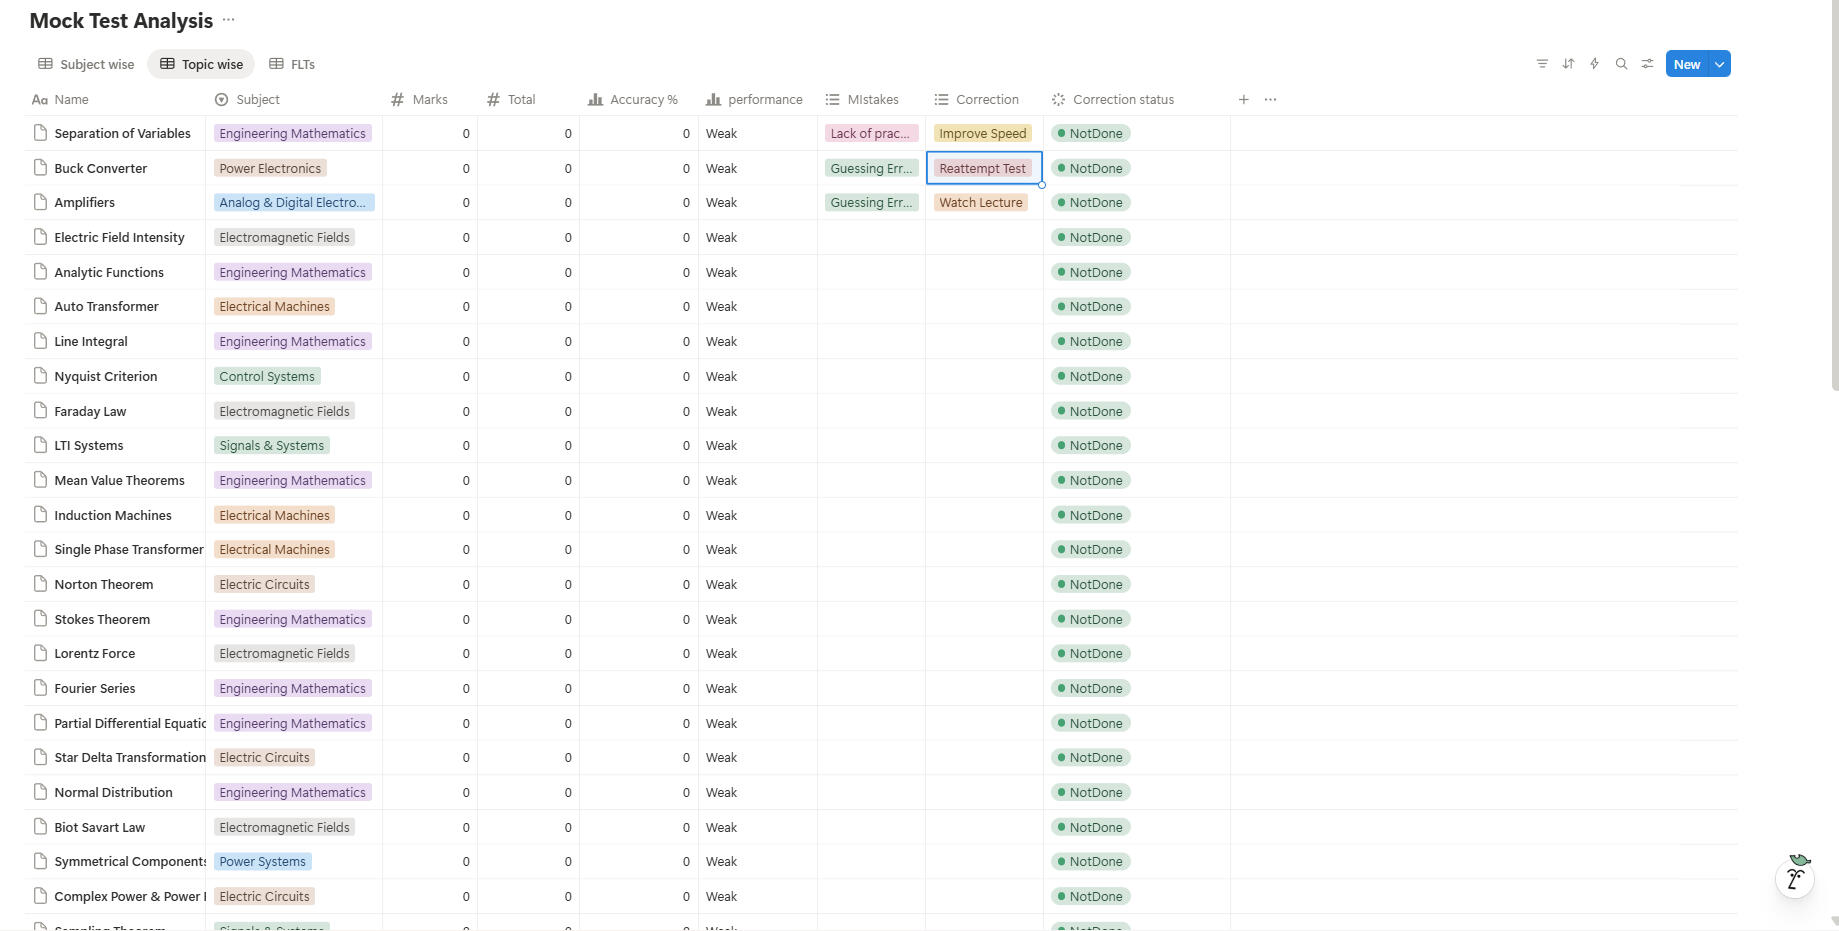Click NotDone status for Nyquist Criterion
This screenshot has width=1839, height=931.
click(x=1091, y=377)
